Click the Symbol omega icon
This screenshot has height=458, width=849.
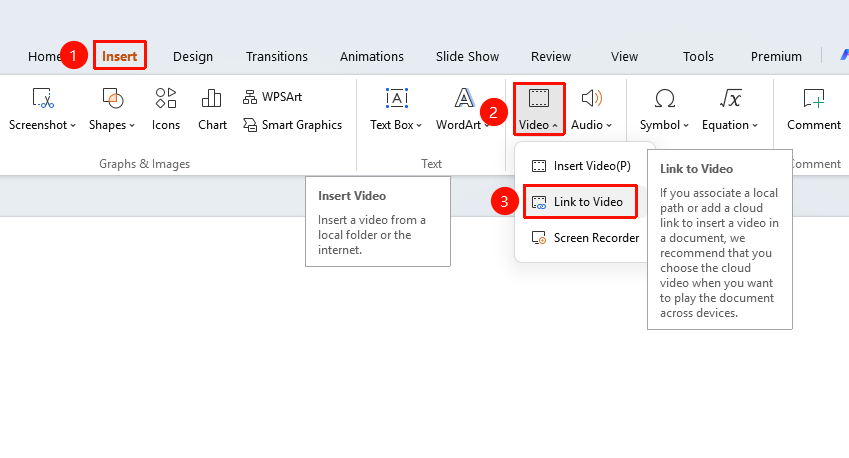click(x=664, y=99)
